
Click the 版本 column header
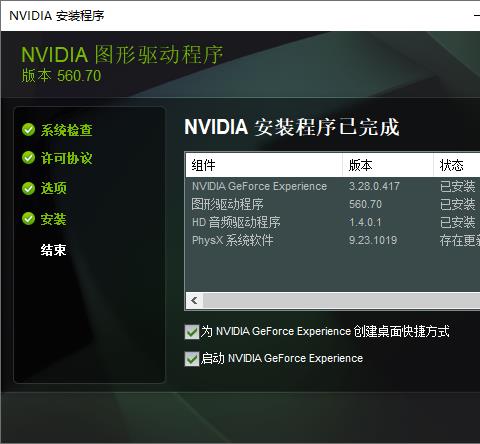tap(388, 165)
